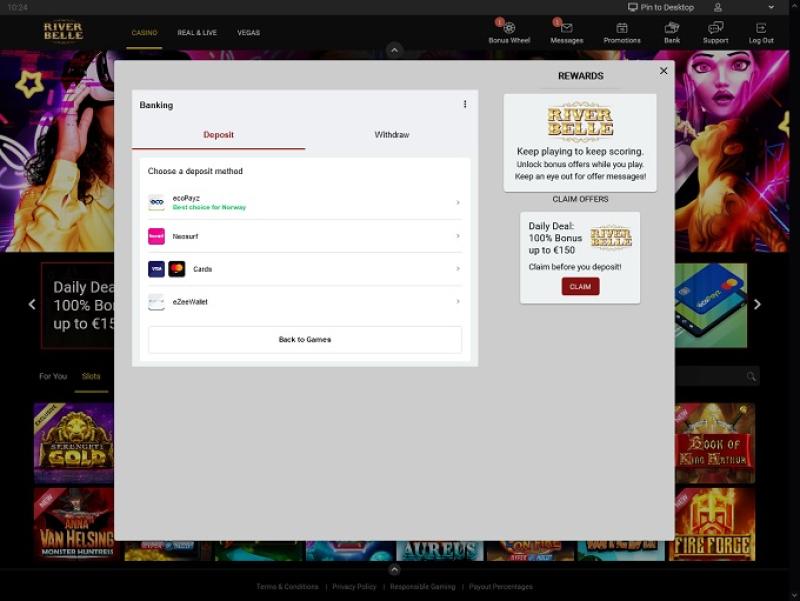Open the Banking three-dot options menu
Screen dimensions: 800x601
click(465, 104)
